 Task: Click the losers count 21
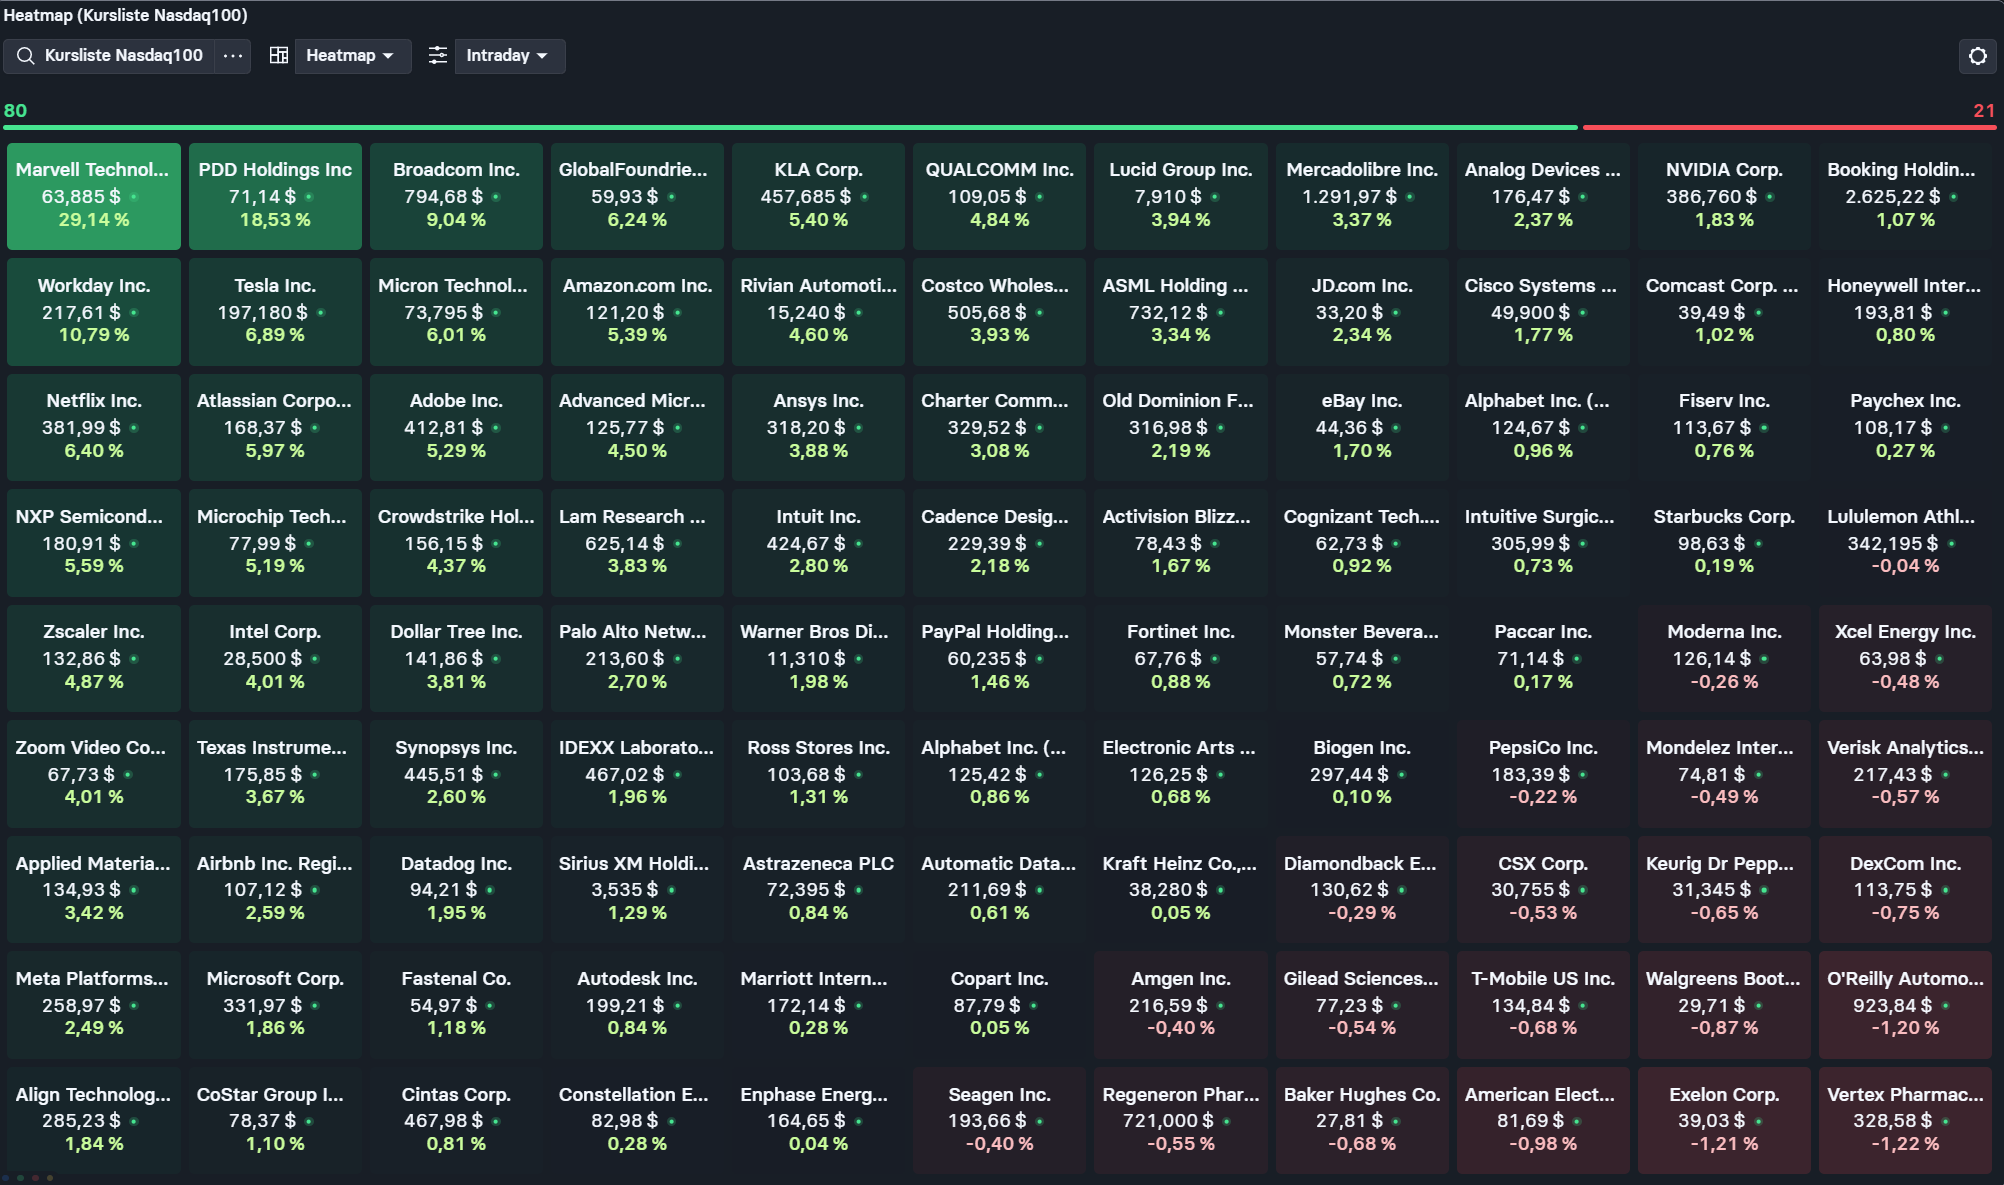pos(1984,111)
